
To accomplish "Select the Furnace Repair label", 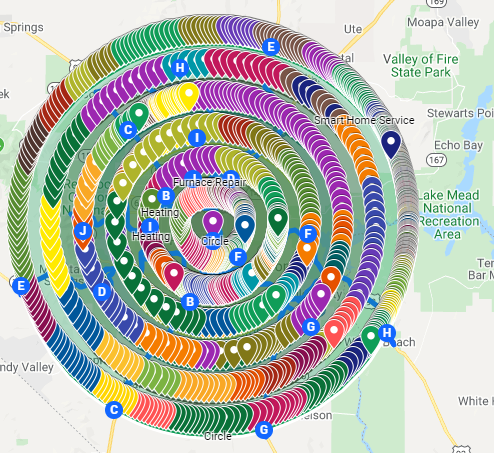I will click(210, 182).
